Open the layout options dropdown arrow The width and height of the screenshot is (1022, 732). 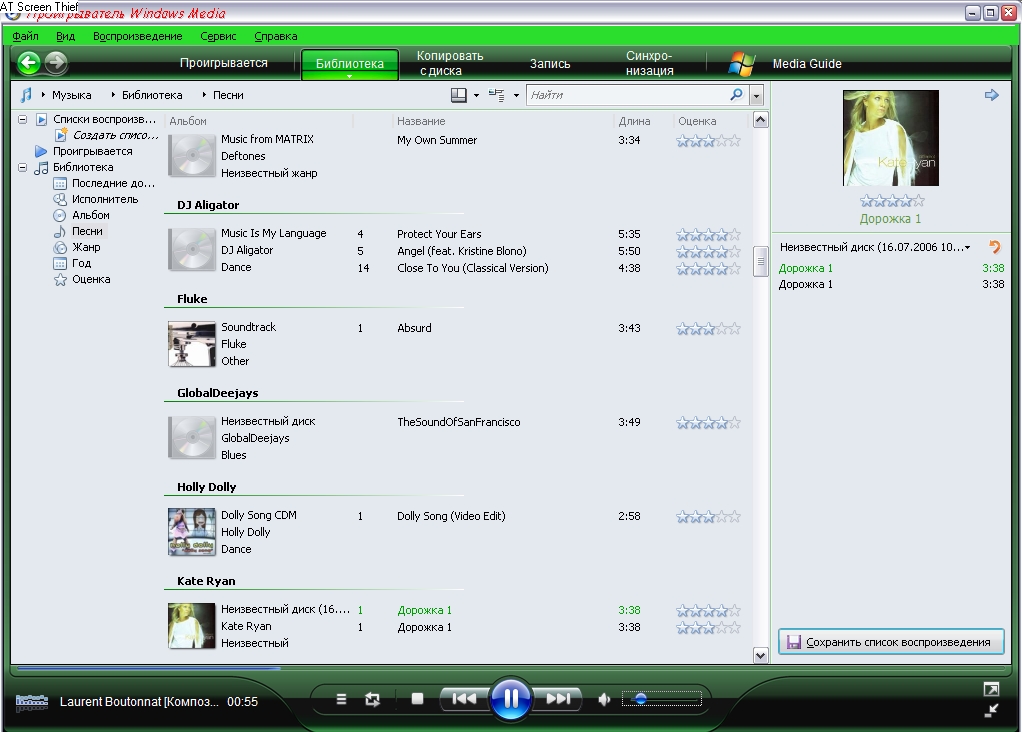click(x=476, y=96)
